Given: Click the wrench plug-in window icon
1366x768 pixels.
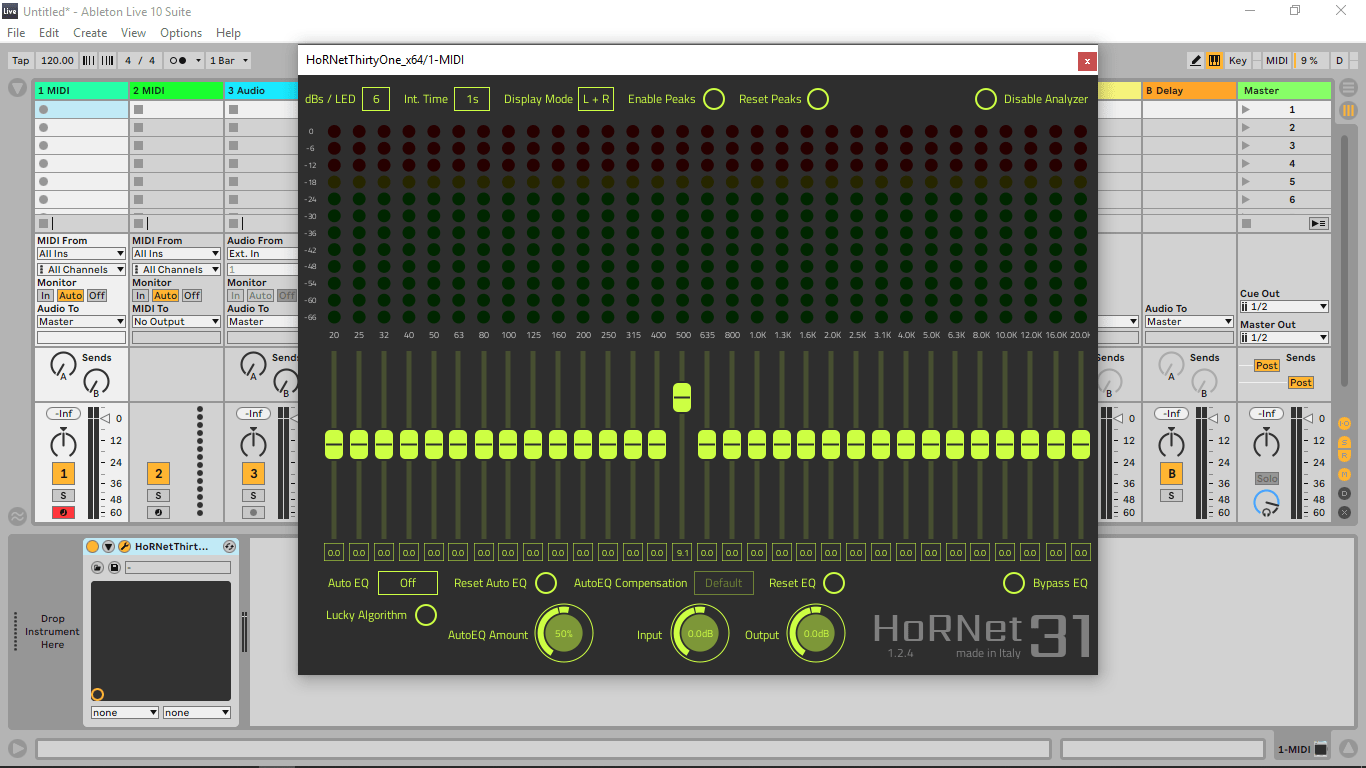Looking at the screenshot, I should click(124, 547).
